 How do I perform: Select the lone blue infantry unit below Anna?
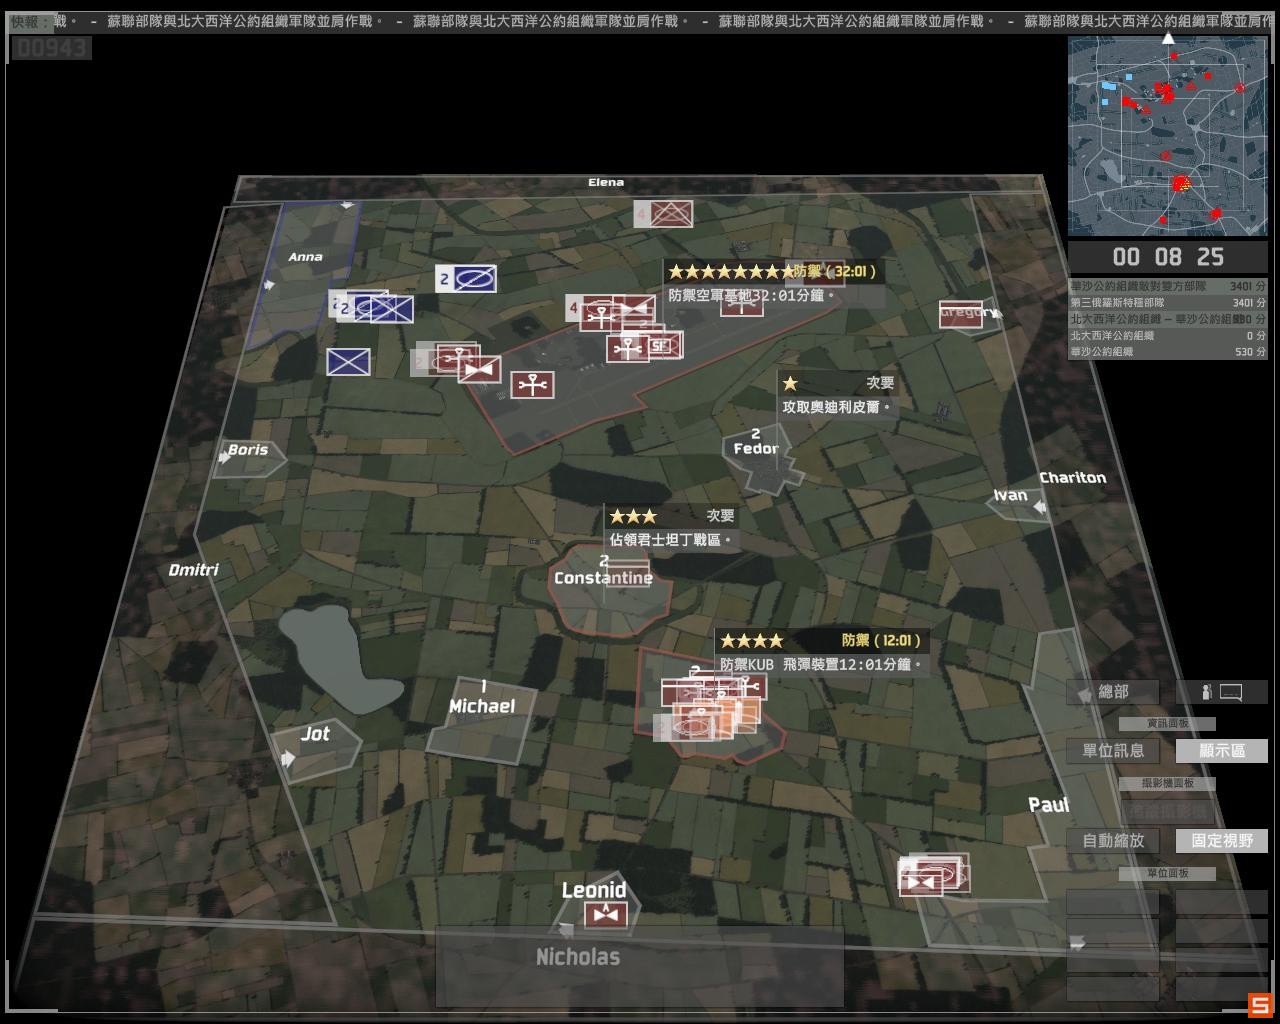pyautogui.click(x=348, y=362)
